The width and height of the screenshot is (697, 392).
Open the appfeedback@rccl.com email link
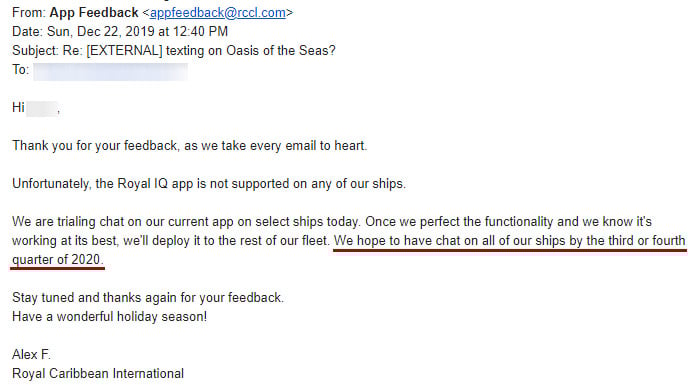coord(218,13)
